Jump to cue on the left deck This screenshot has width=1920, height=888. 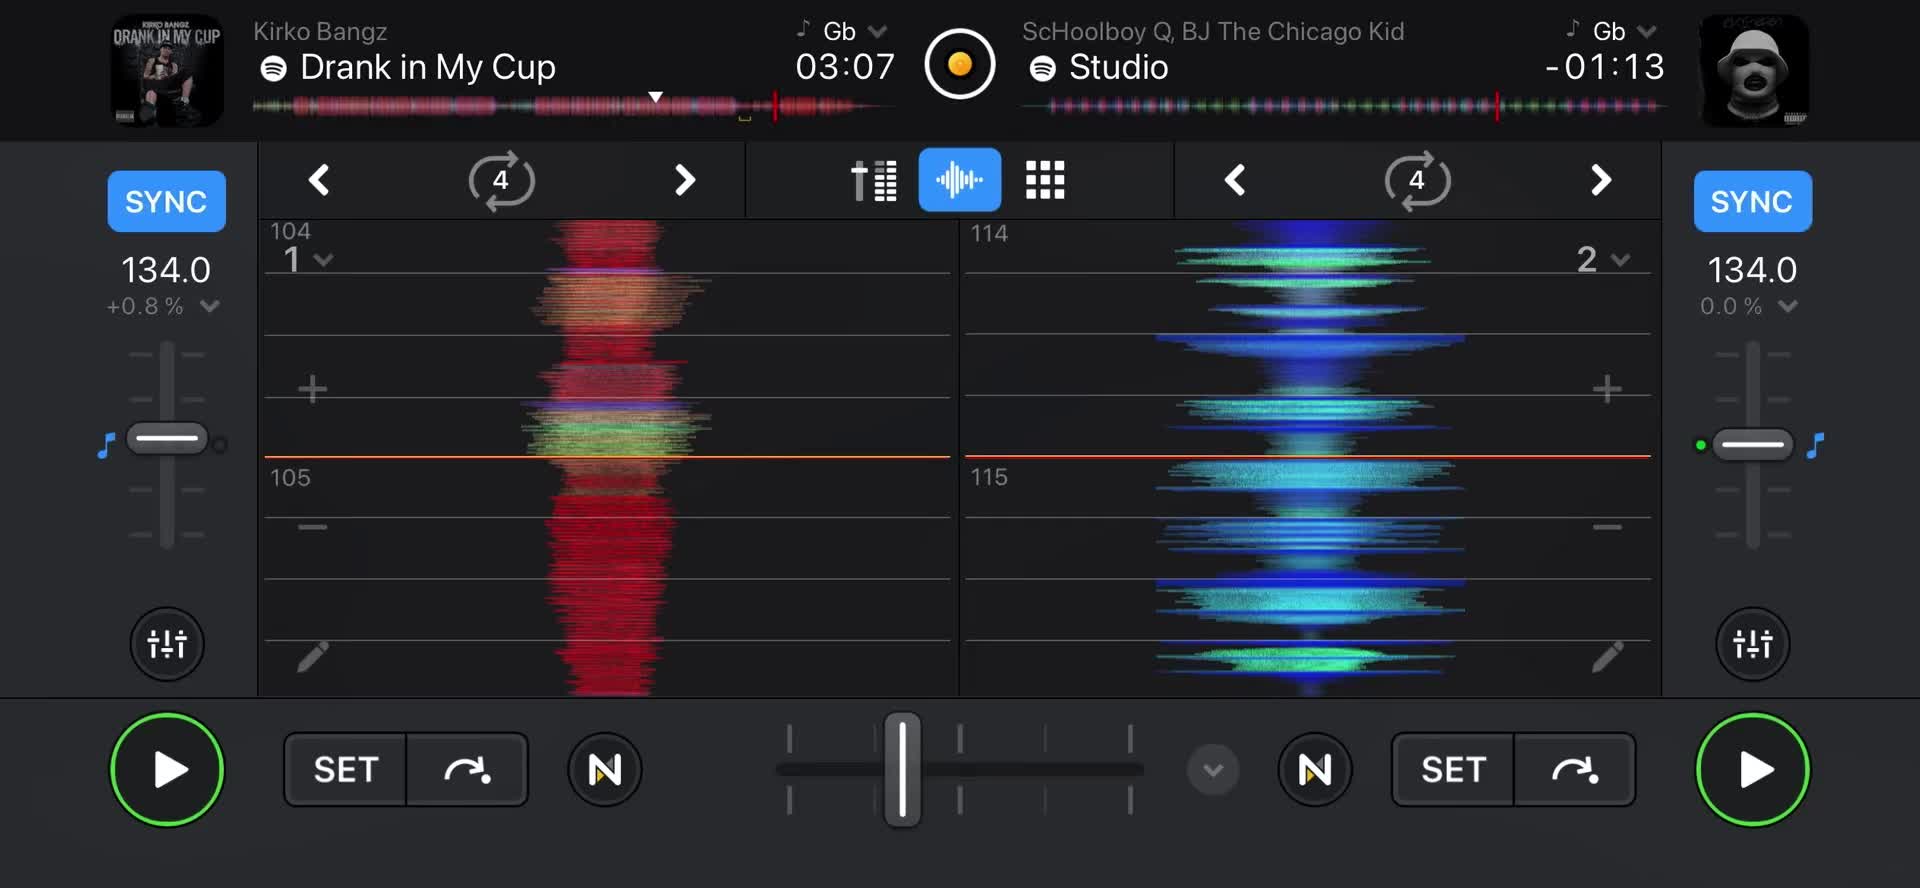click(467, 769)
